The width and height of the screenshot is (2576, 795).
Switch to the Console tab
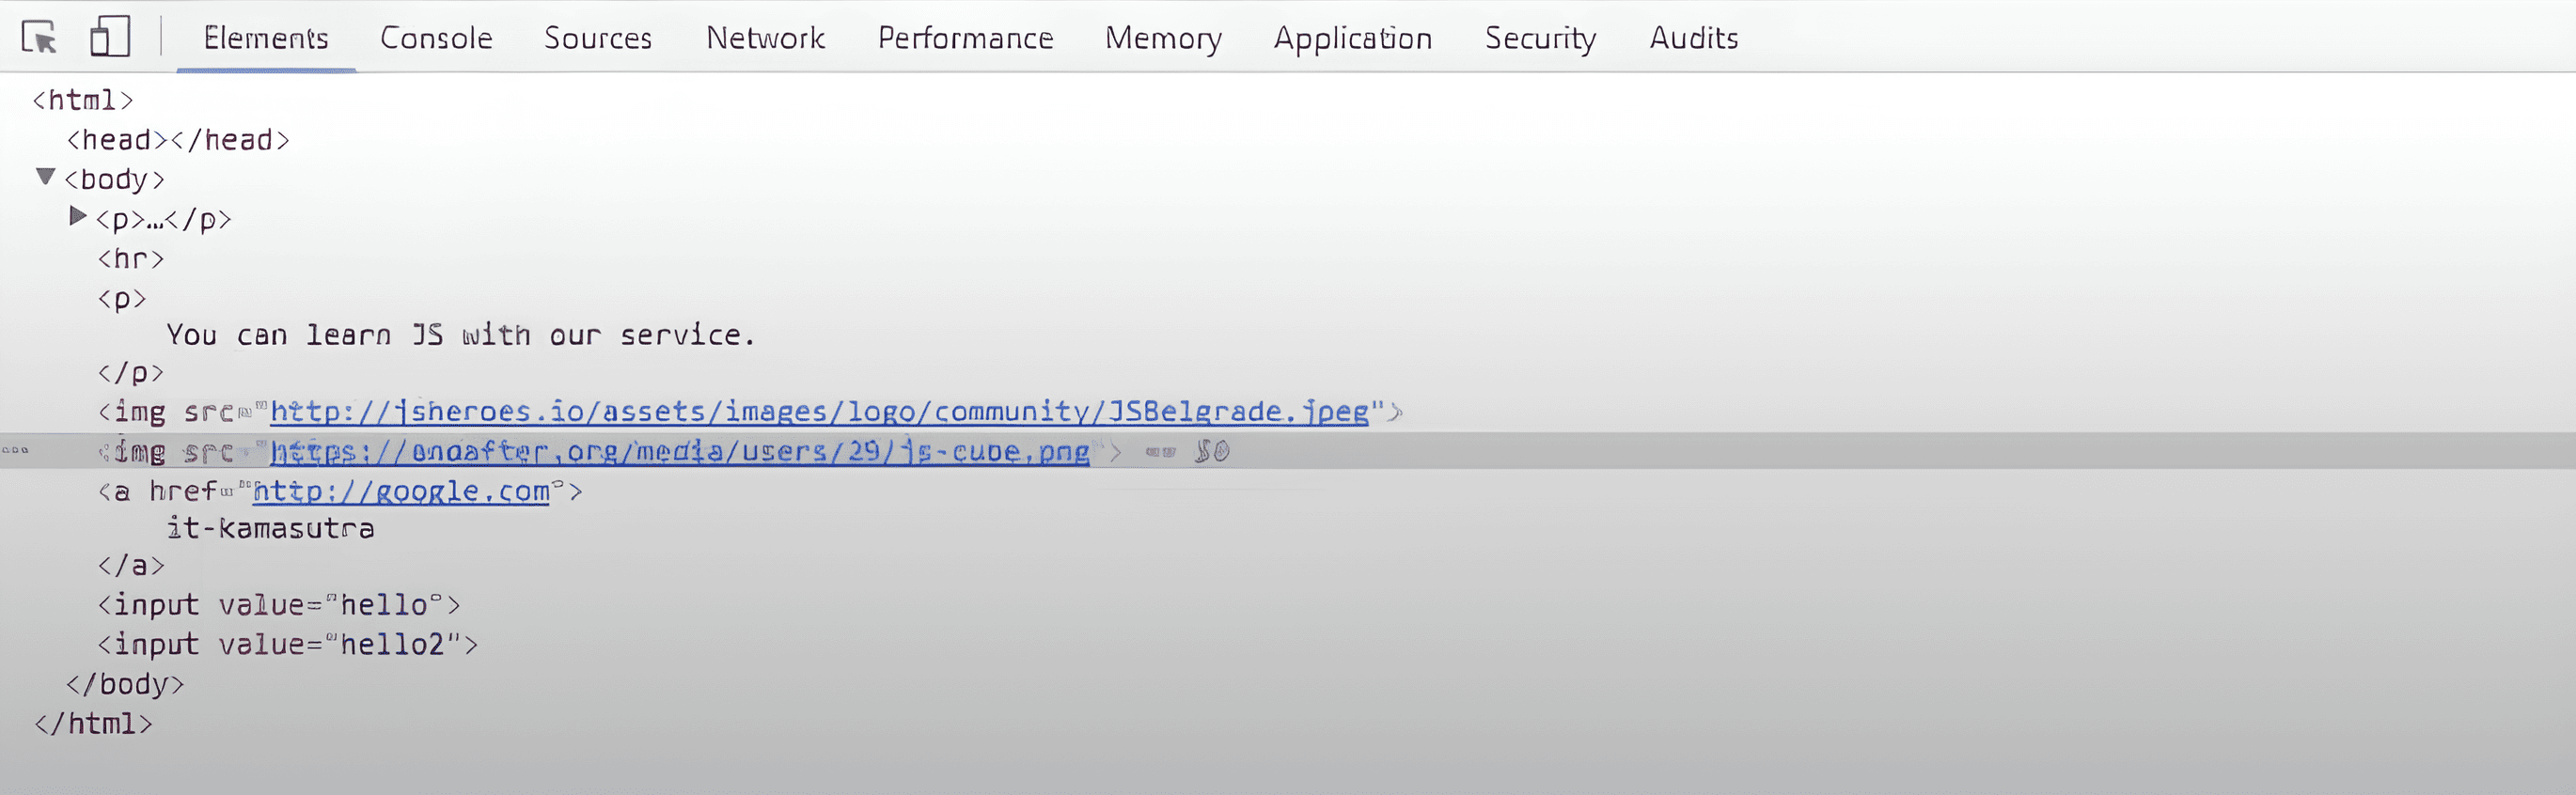coord(436,38)
